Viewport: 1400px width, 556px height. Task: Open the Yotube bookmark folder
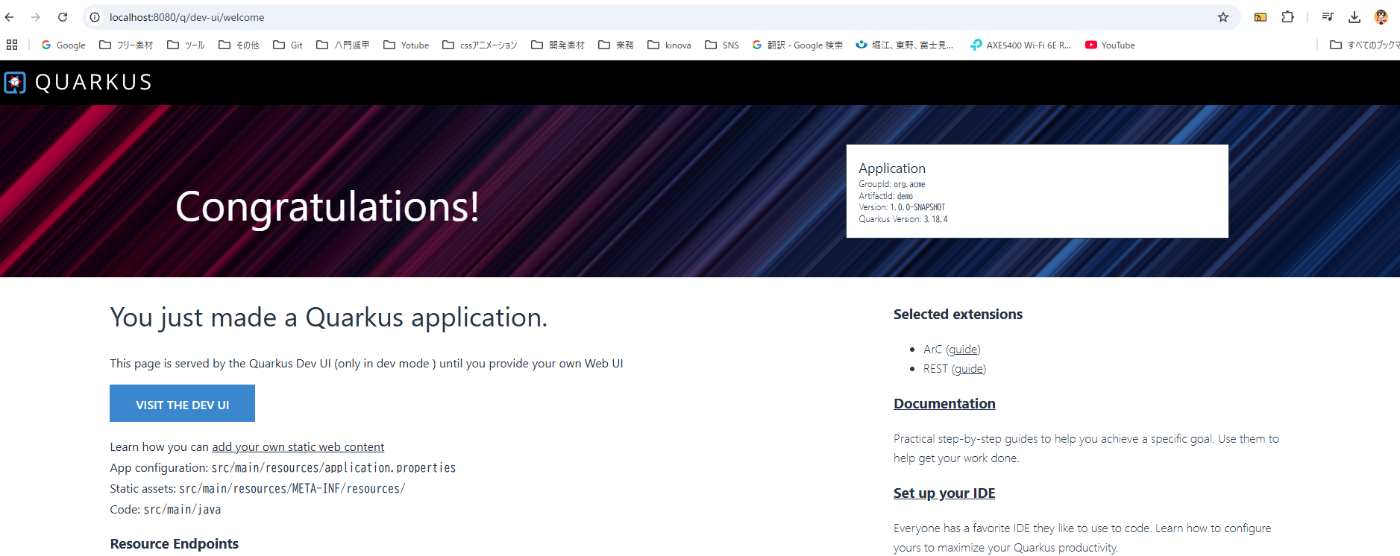pos(406,45)
